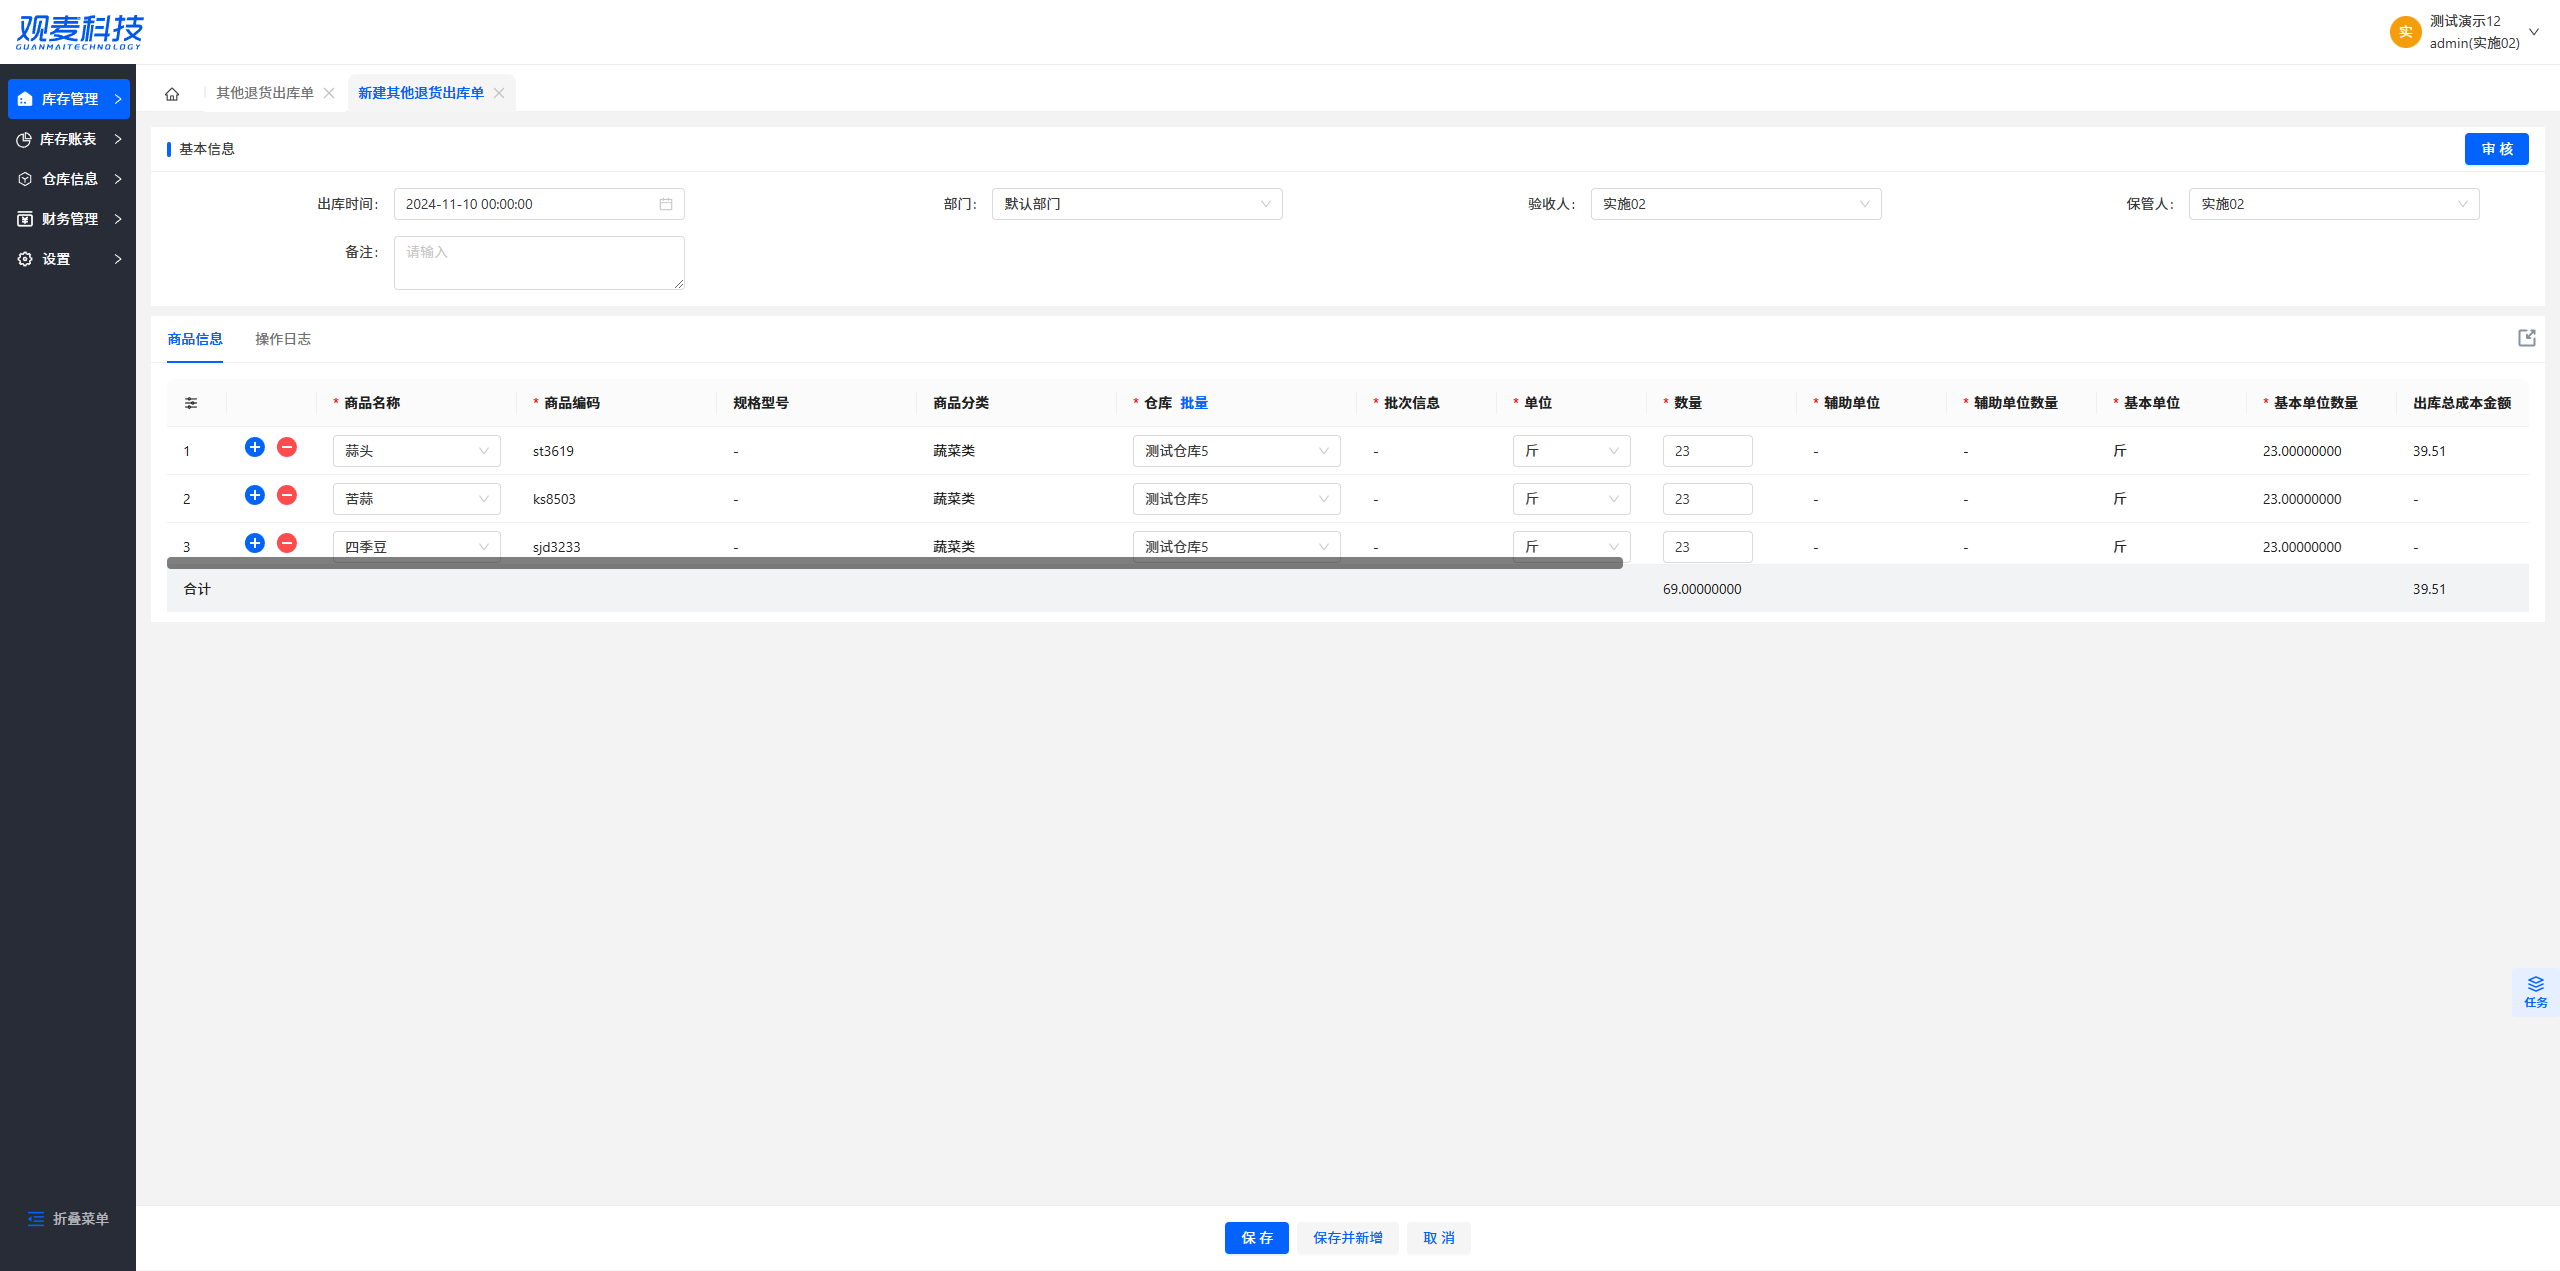Open the column settings icon in table header
This screenshot has width=2560, height=1271.
pyautogui.click(x=191, y=403)
